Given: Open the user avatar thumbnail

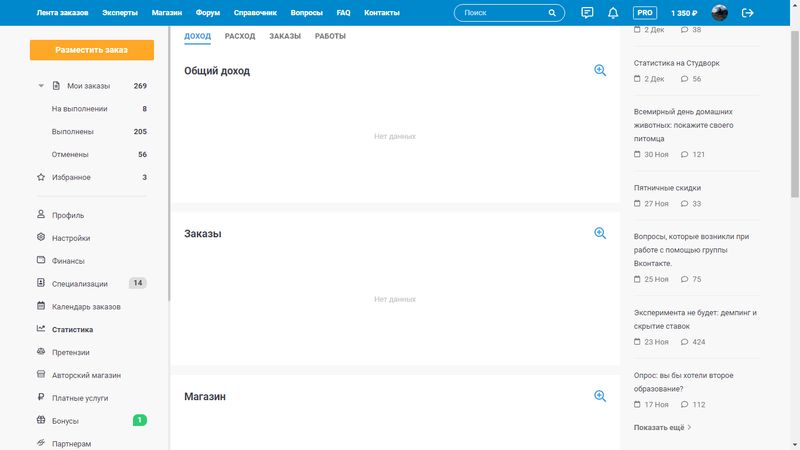Looking at the screenshot, I should click(x=719, y=13).
